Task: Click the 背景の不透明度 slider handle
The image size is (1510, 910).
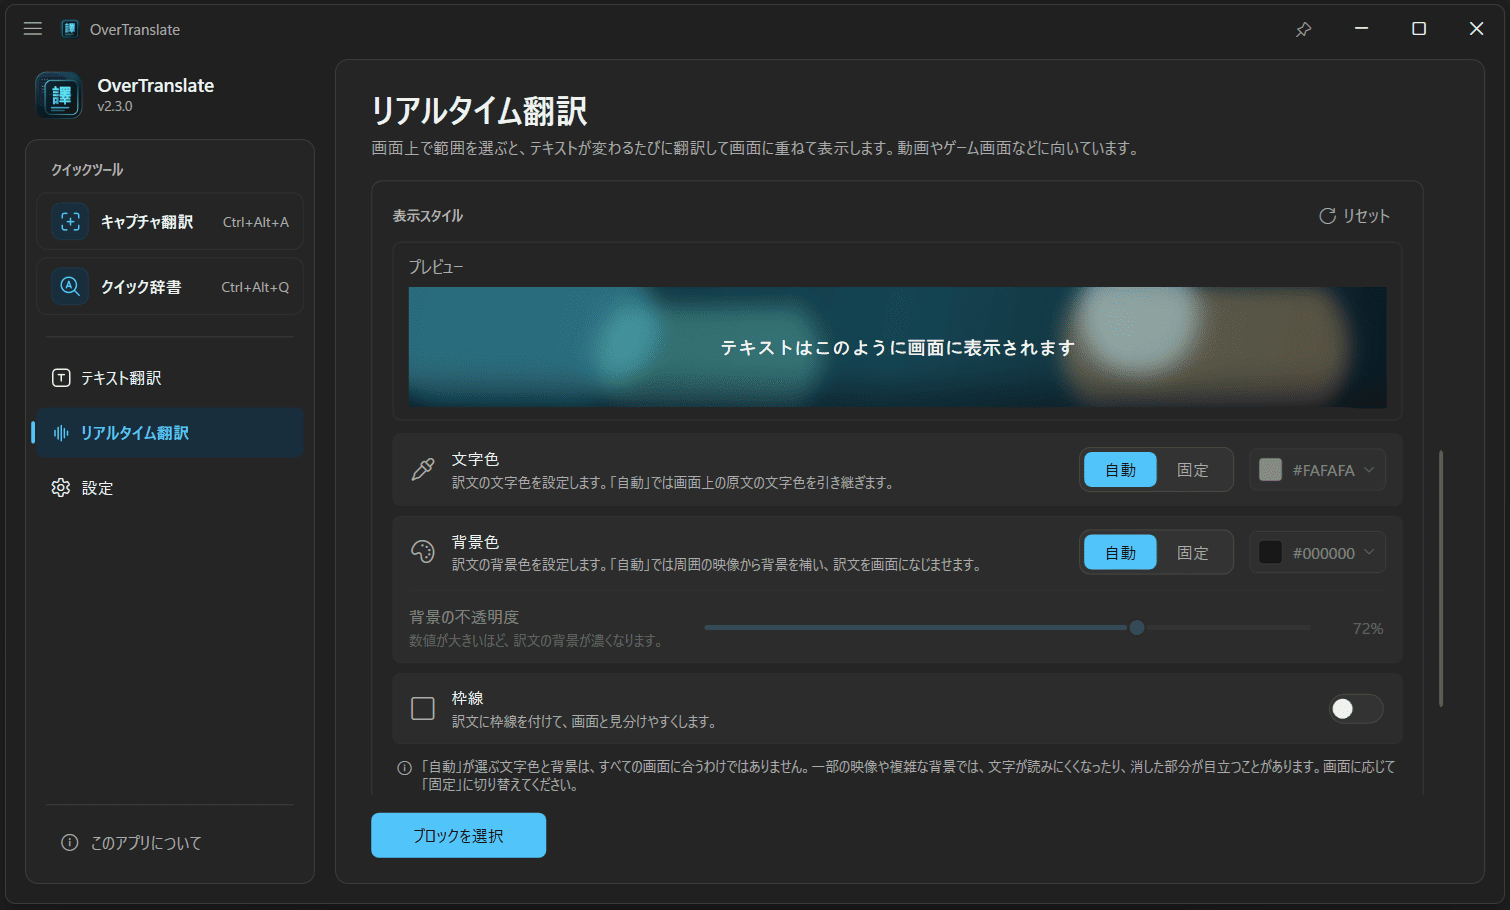Action: [1137, 628]
